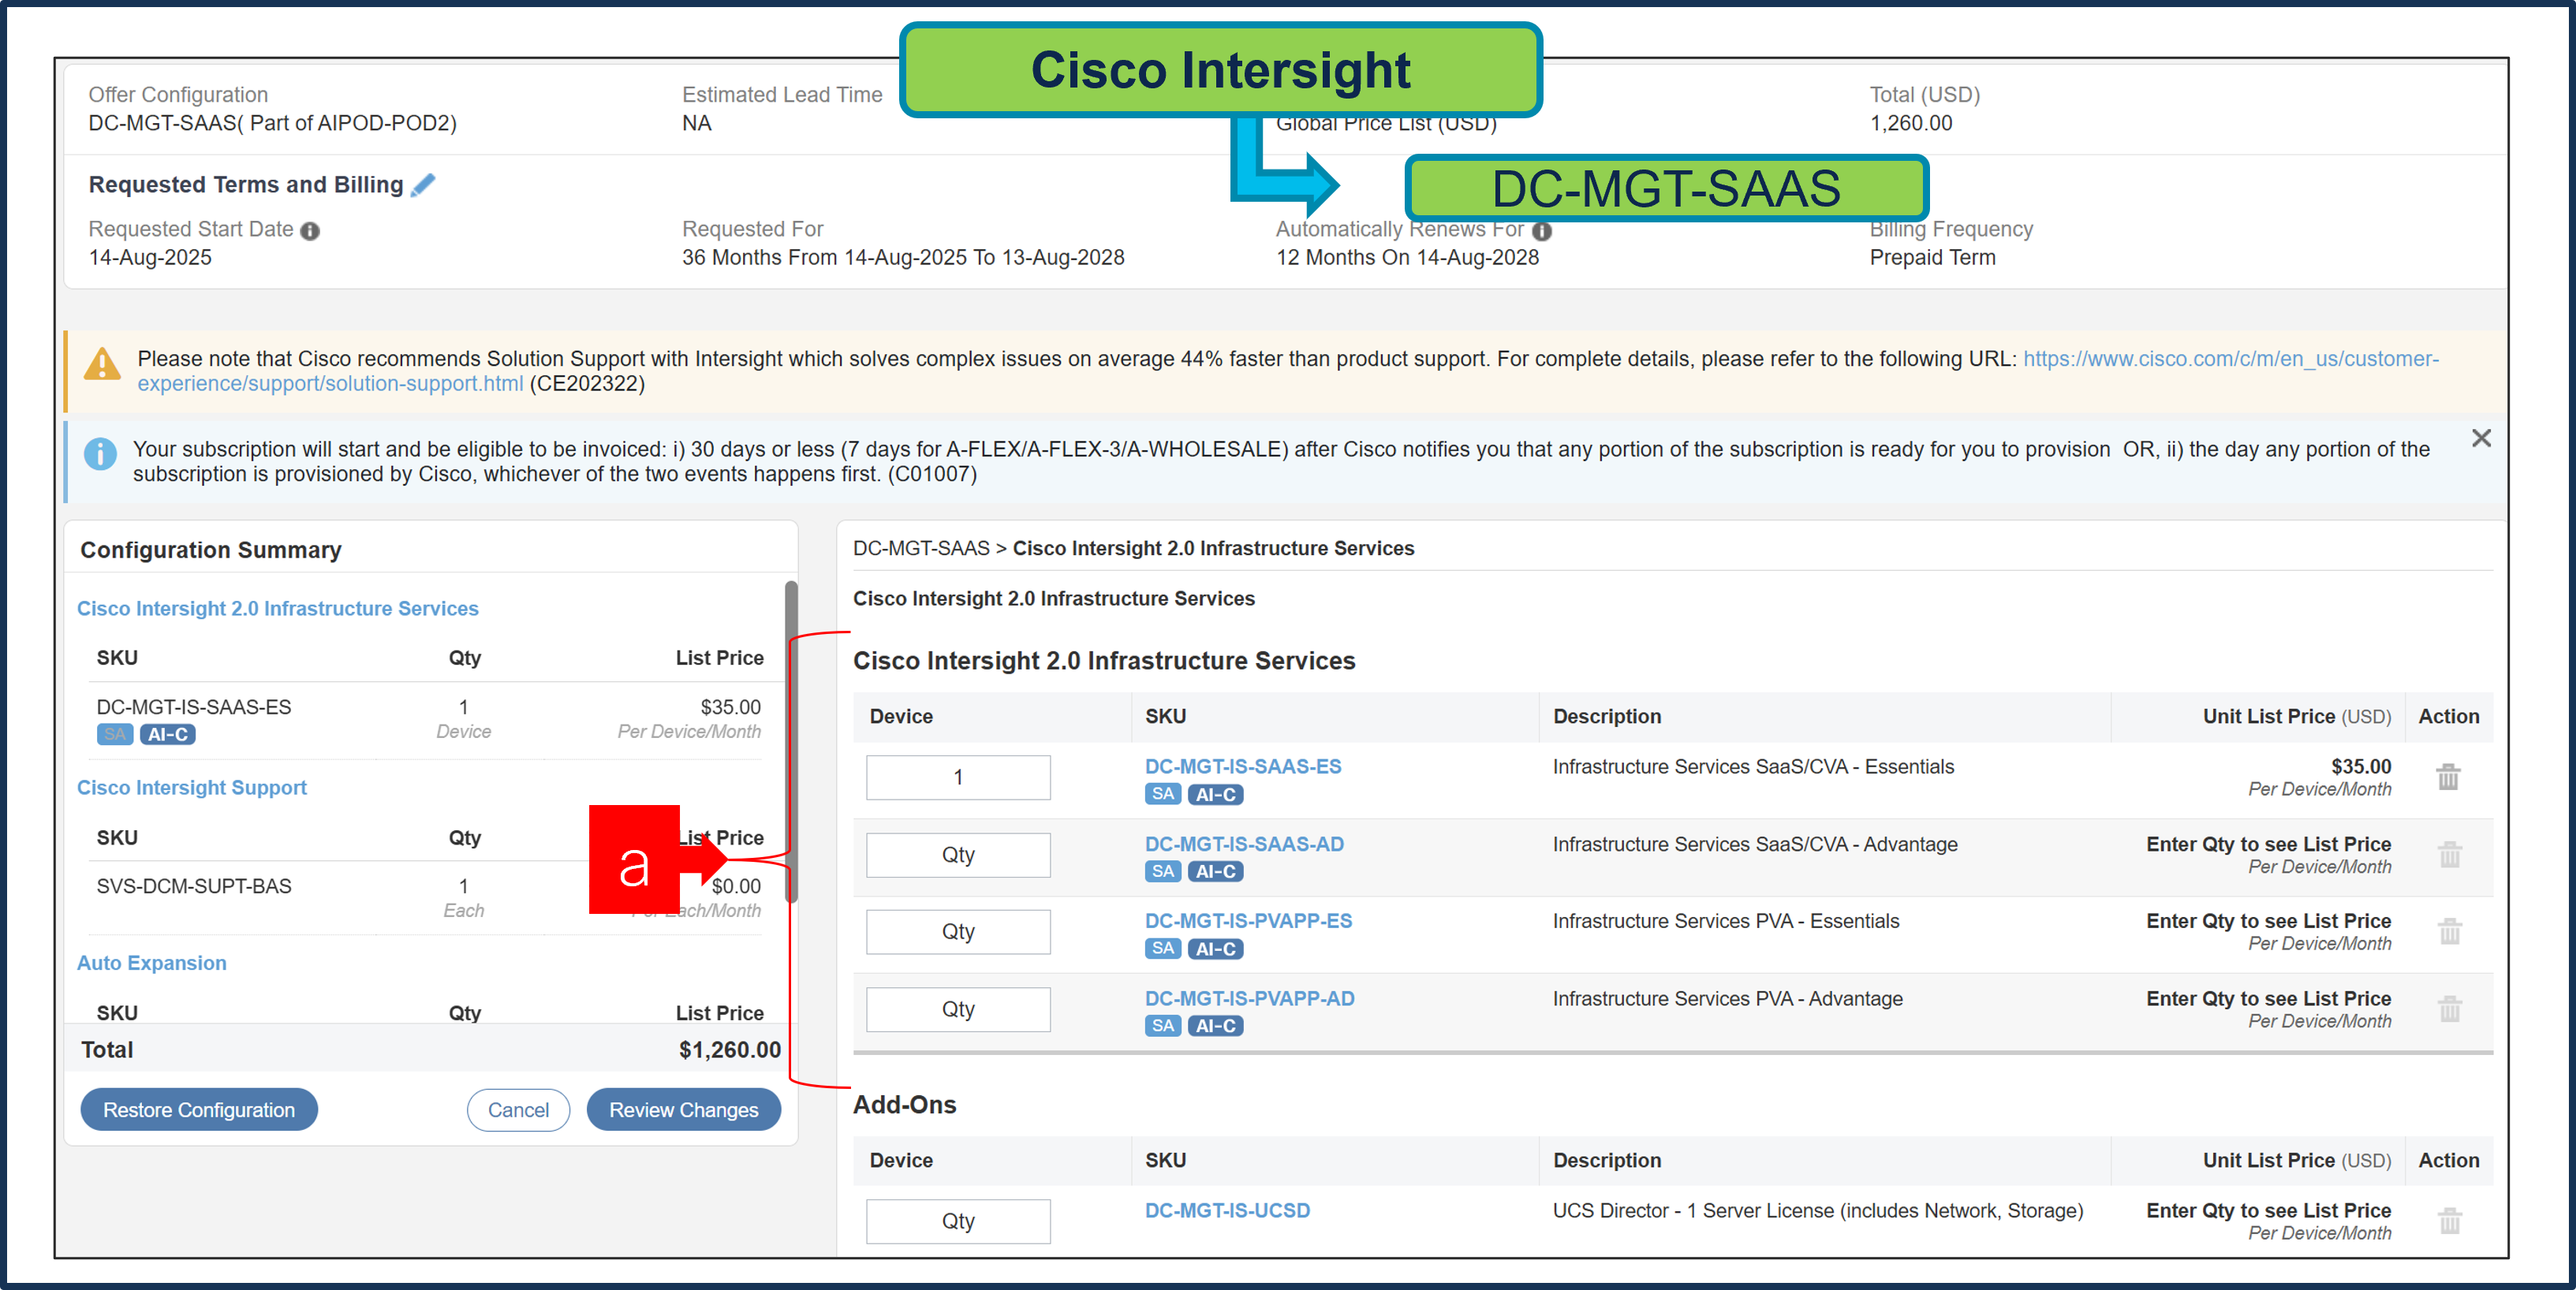Open the Requested Start Date info icon
Viewport: 2576px width, 1290px height.
[310, 230]
